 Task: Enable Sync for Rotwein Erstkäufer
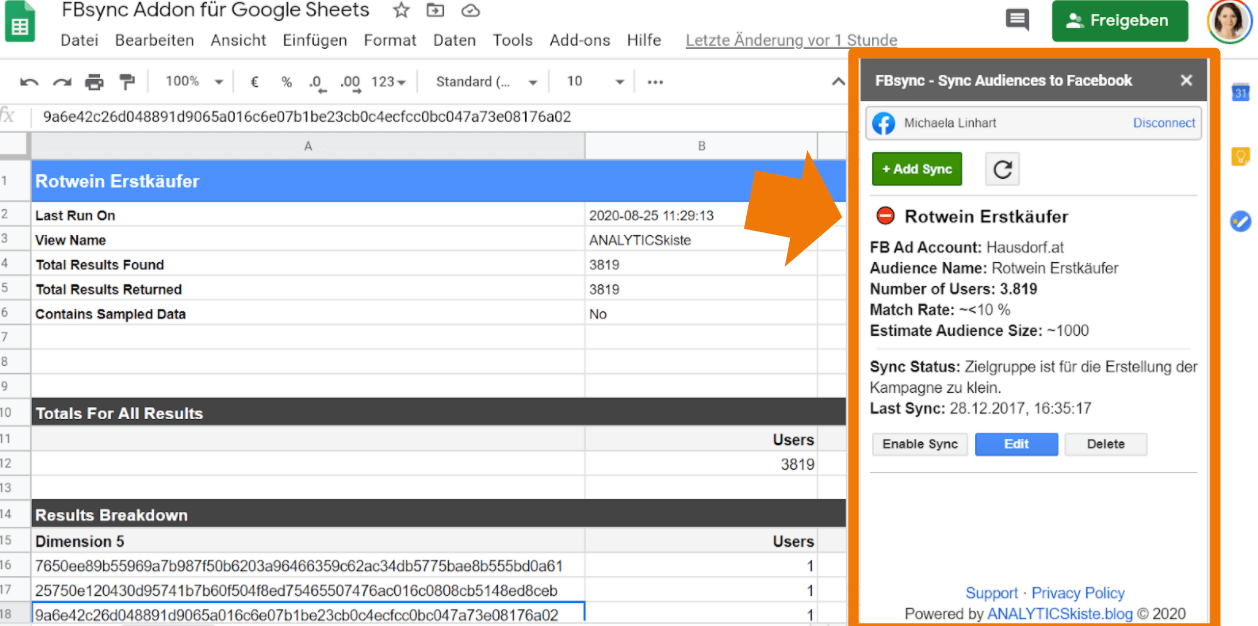(x=919, y=444)
